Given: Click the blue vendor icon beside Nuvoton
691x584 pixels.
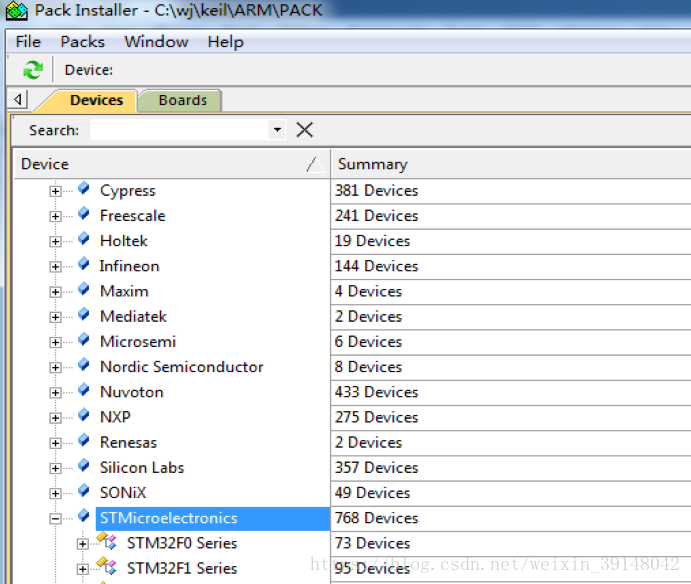Looking at the screenshot, I should [x=84, y=390].
